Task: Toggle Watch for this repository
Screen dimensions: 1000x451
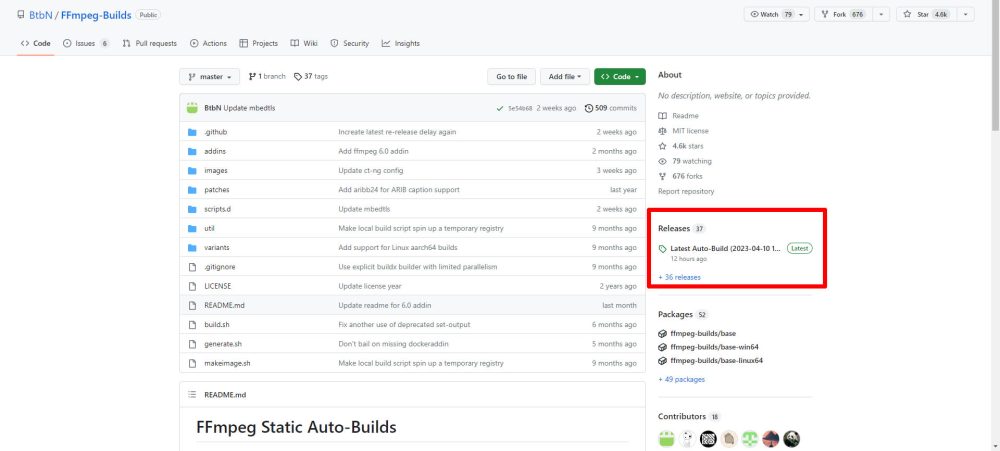Action: (773, 14)
